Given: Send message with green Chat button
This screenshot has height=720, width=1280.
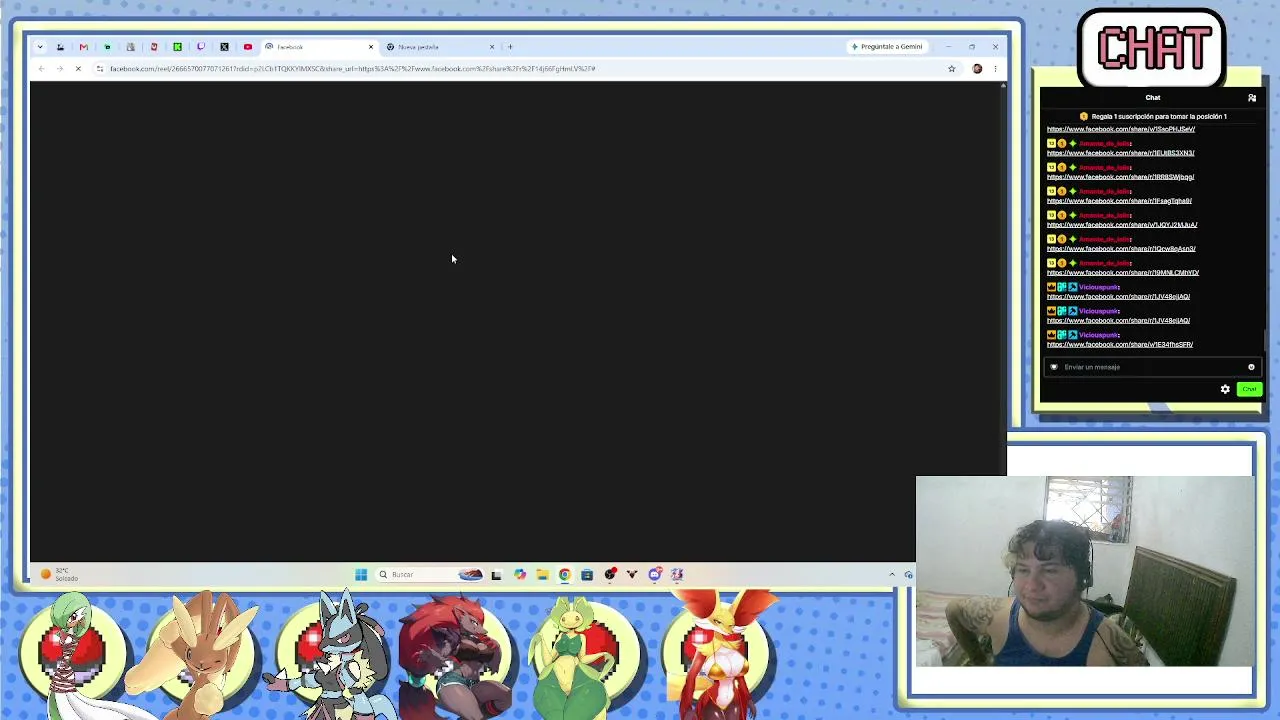Looking at the screenshot, I should point(1249,389).
